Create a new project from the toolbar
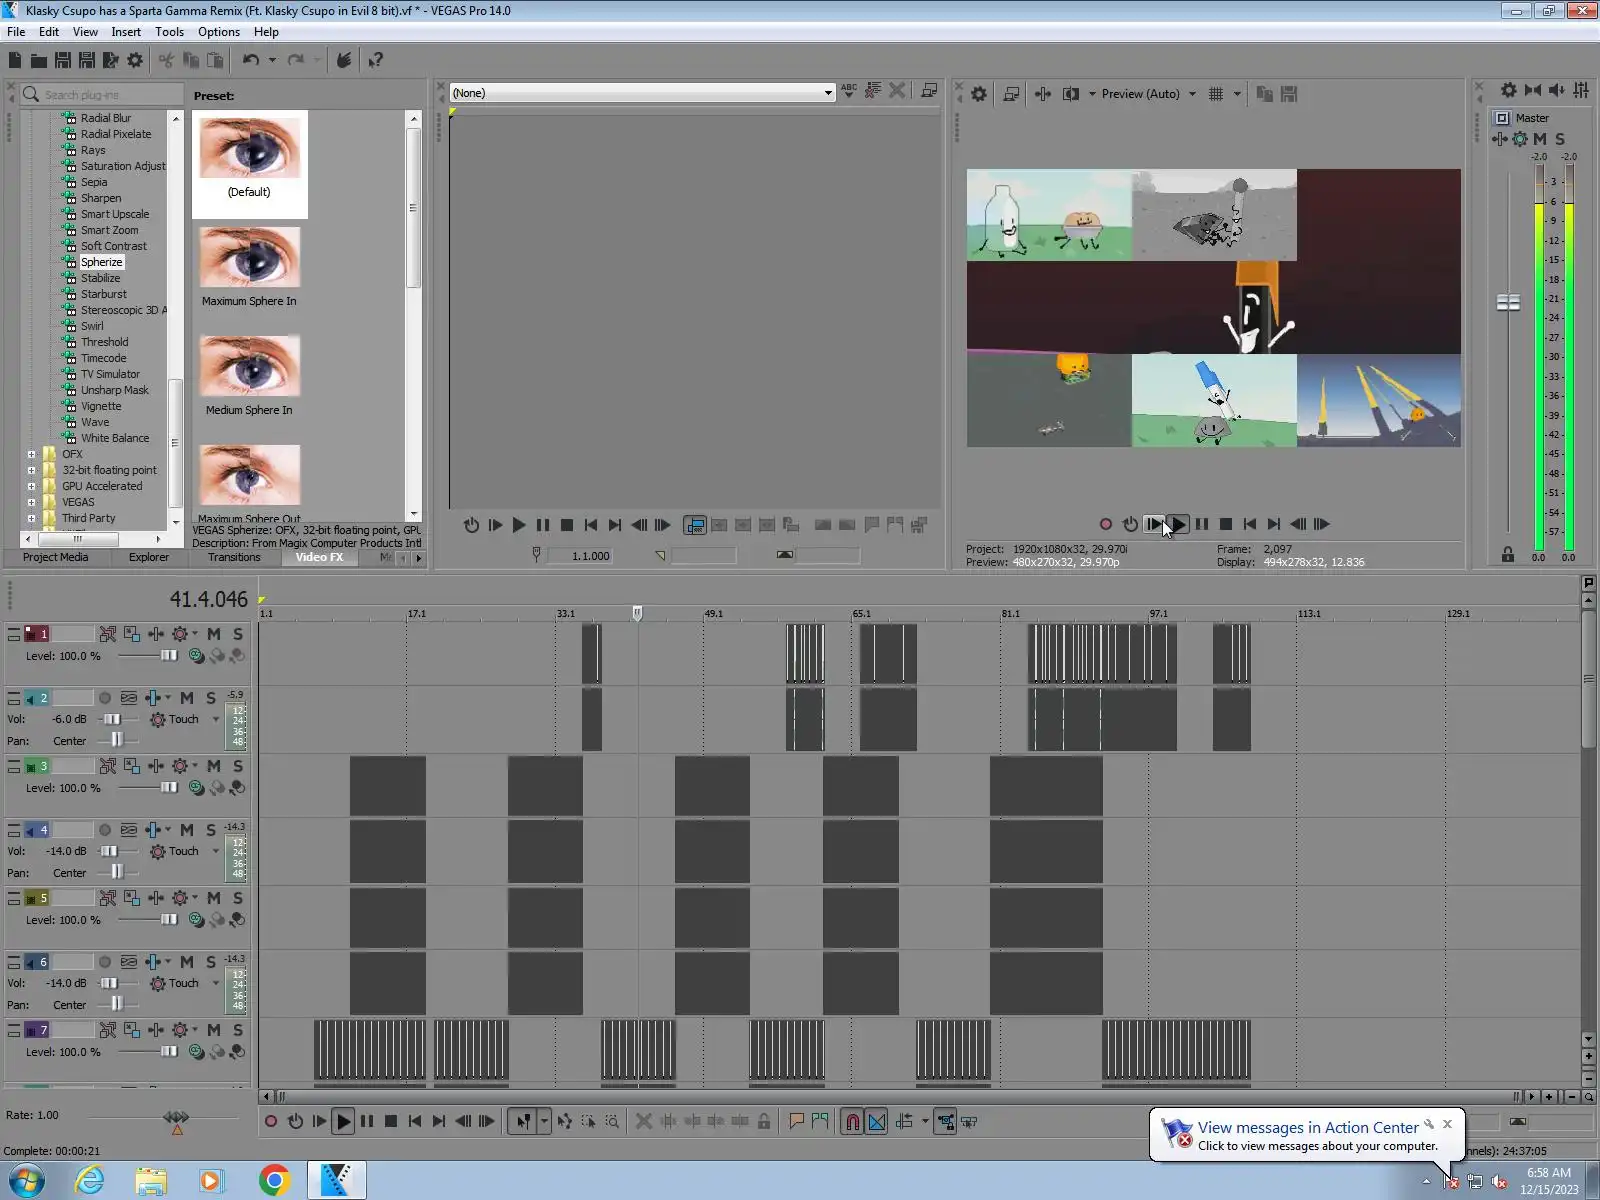Viewport: 1600px width, 1200px height. [15, 60]
